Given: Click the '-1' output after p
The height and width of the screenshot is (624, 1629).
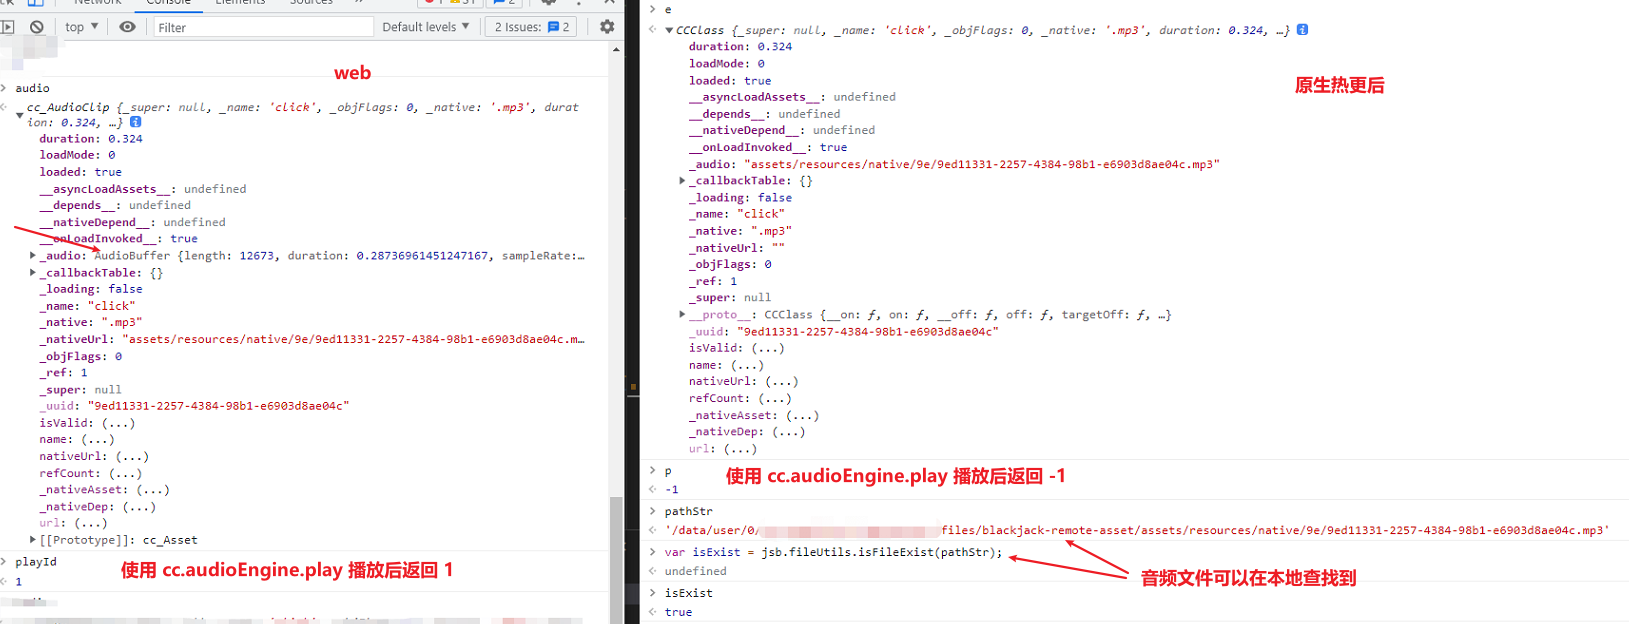Looking at the screenshot, I should click(x=672, y=490).
